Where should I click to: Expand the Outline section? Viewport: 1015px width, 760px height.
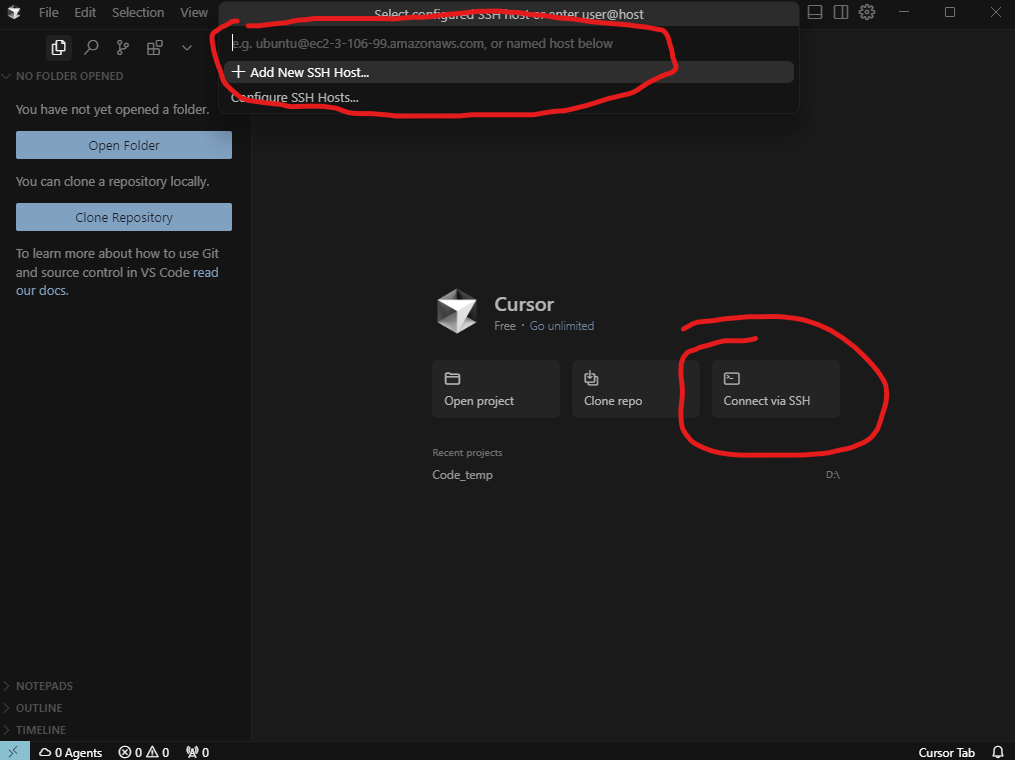click(39, 708)
